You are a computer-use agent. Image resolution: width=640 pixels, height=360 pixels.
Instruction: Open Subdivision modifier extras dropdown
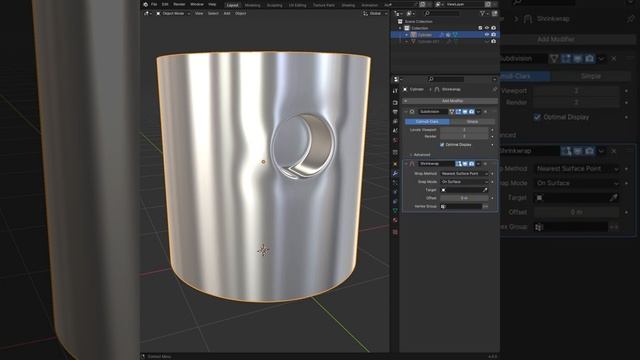point(478,111)
